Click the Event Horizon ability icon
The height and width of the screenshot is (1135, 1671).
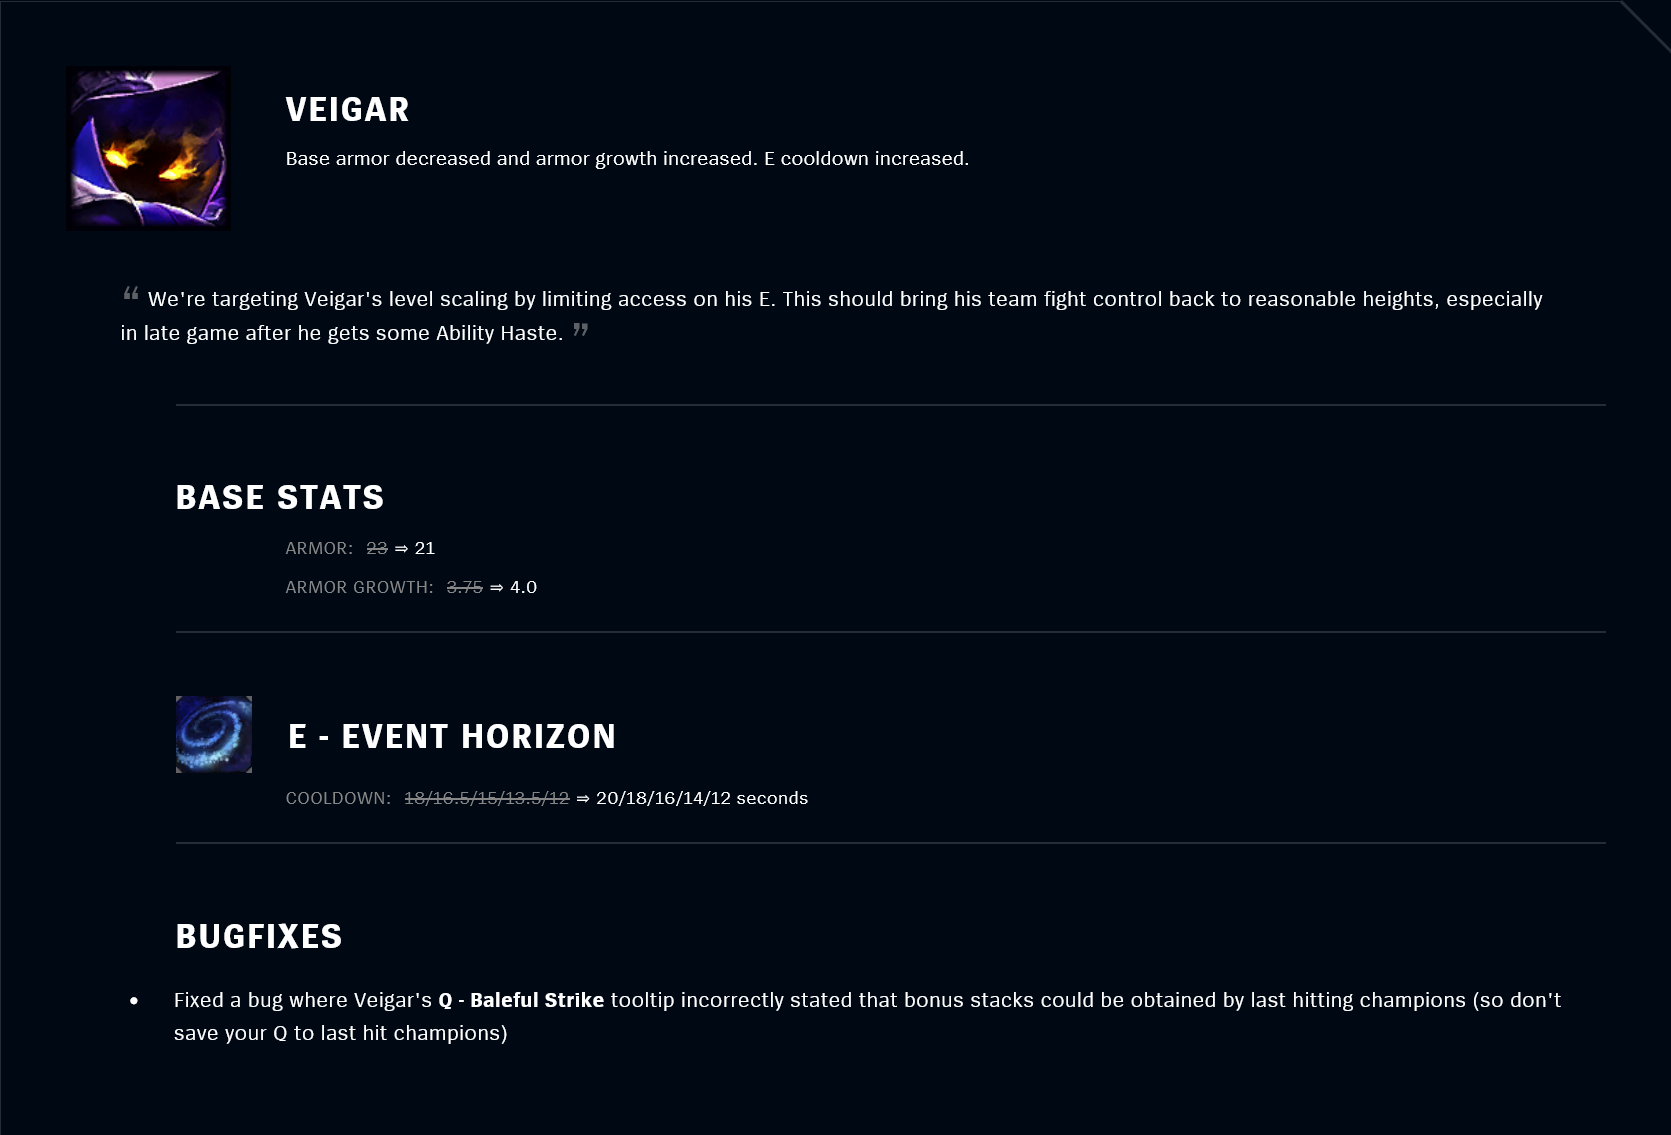[x=214, y=734]
